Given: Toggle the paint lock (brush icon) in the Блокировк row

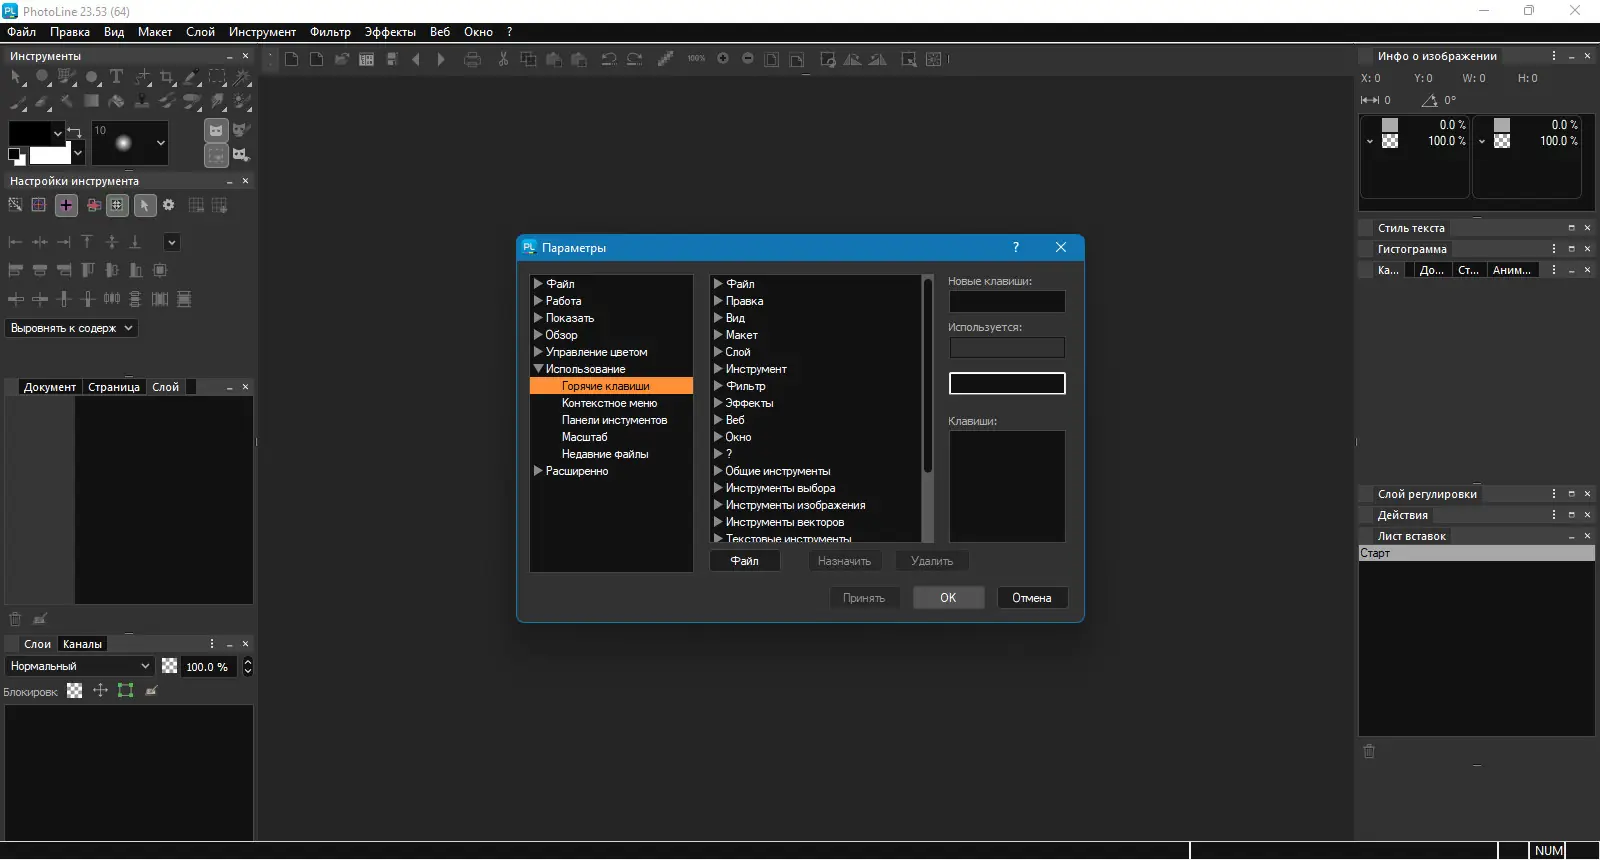Looking at the screenshot, I should pos(152,690).
